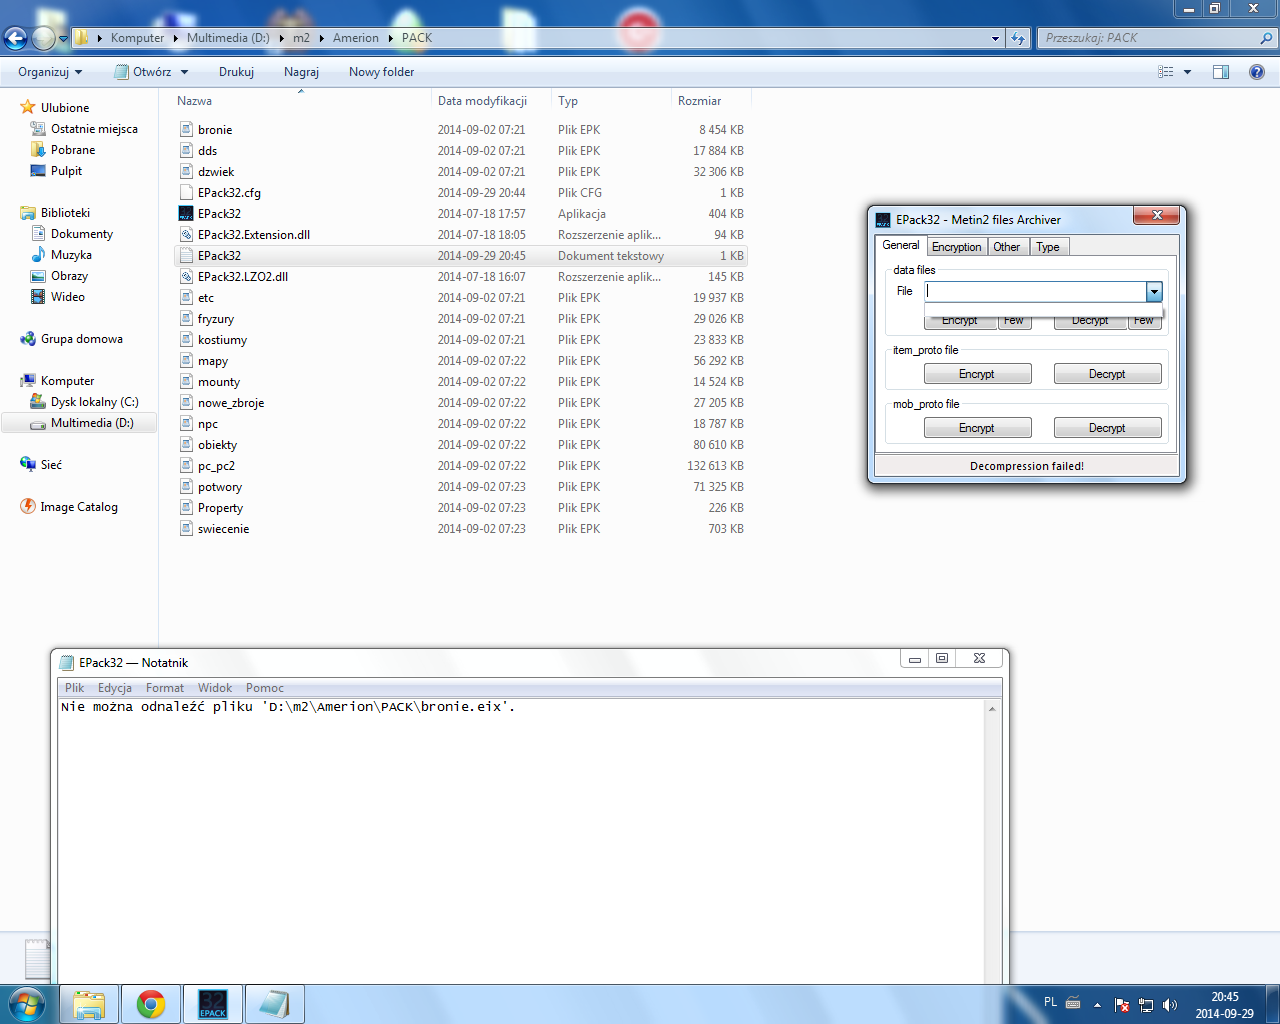Switch to EPACK taskbar icon

pos(213,1004)
